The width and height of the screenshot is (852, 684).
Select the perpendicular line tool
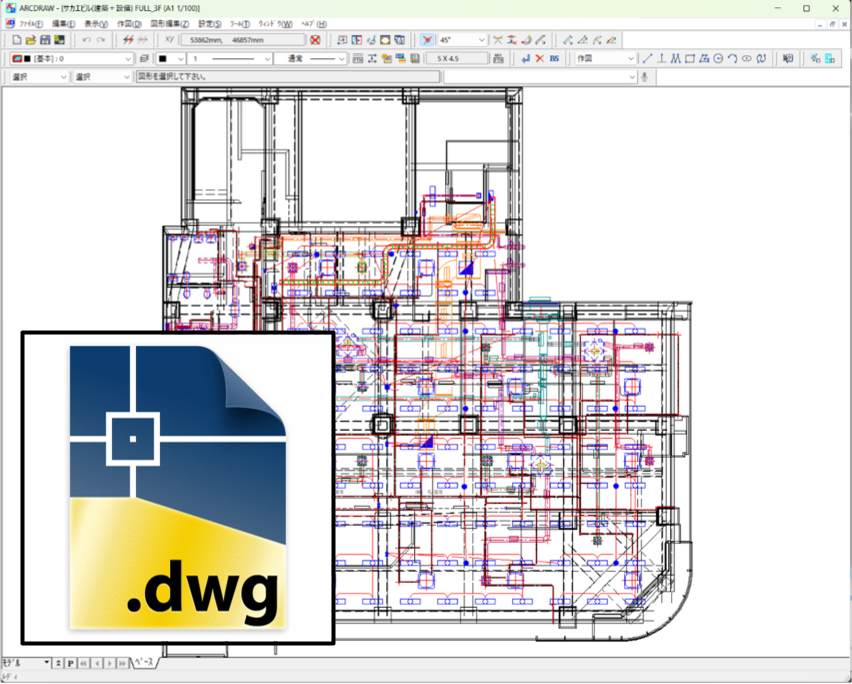[x=661, y=59]
